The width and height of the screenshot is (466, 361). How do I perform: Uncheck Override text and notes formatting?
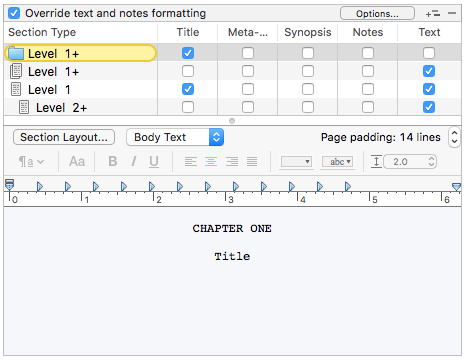14,13
